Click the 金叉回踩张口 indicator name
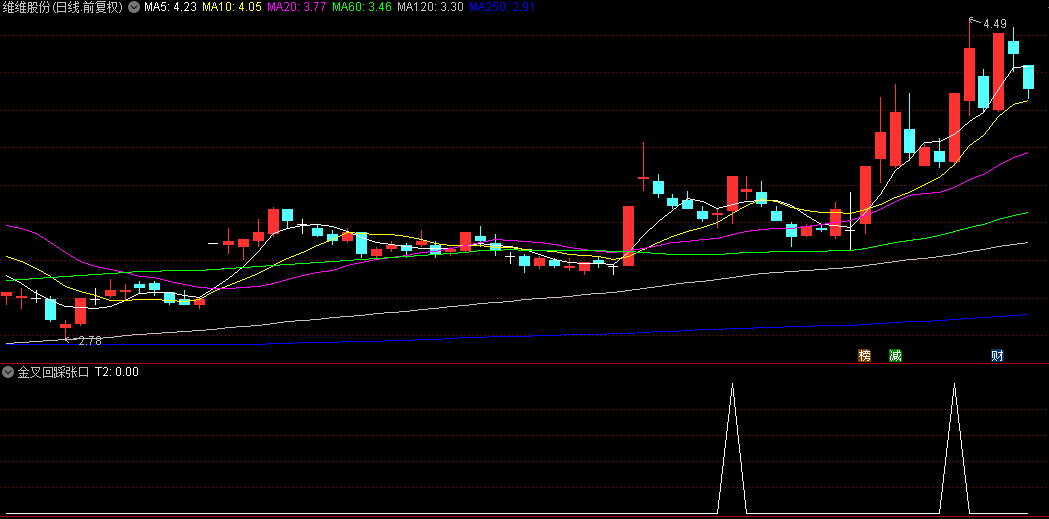The image size is (1049, 519). tap(53, 373)
